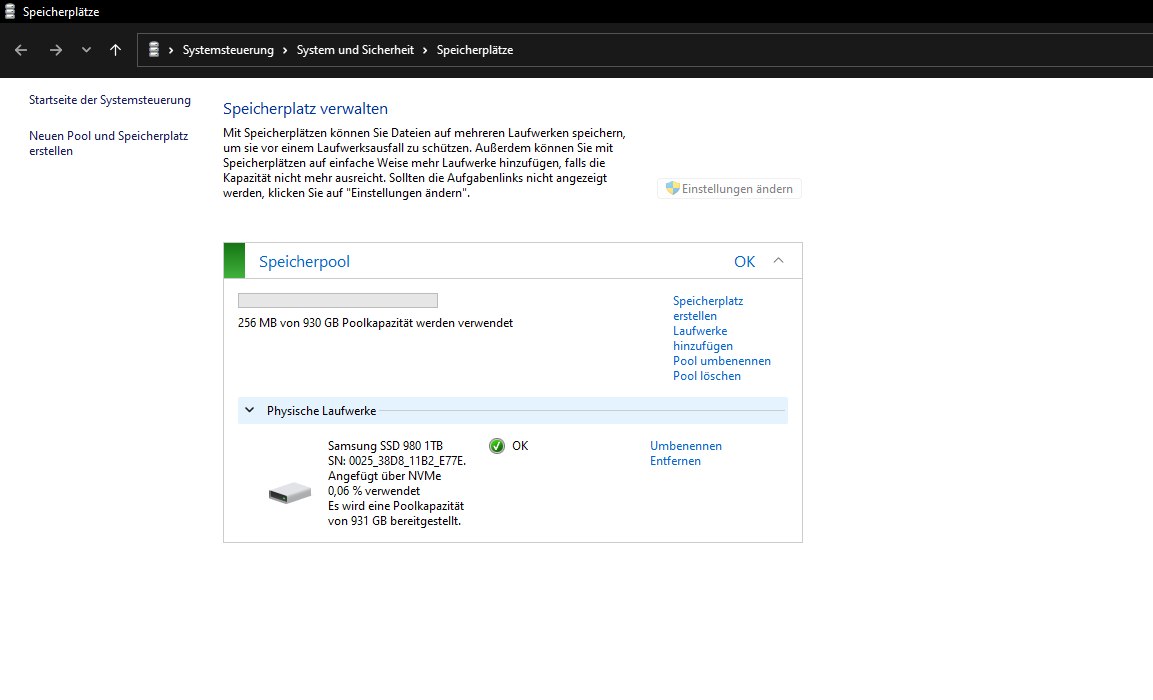Click Entfernen for Samsung SSD
The width and height of the screenshot is (1153, 700).
(675, 461)
